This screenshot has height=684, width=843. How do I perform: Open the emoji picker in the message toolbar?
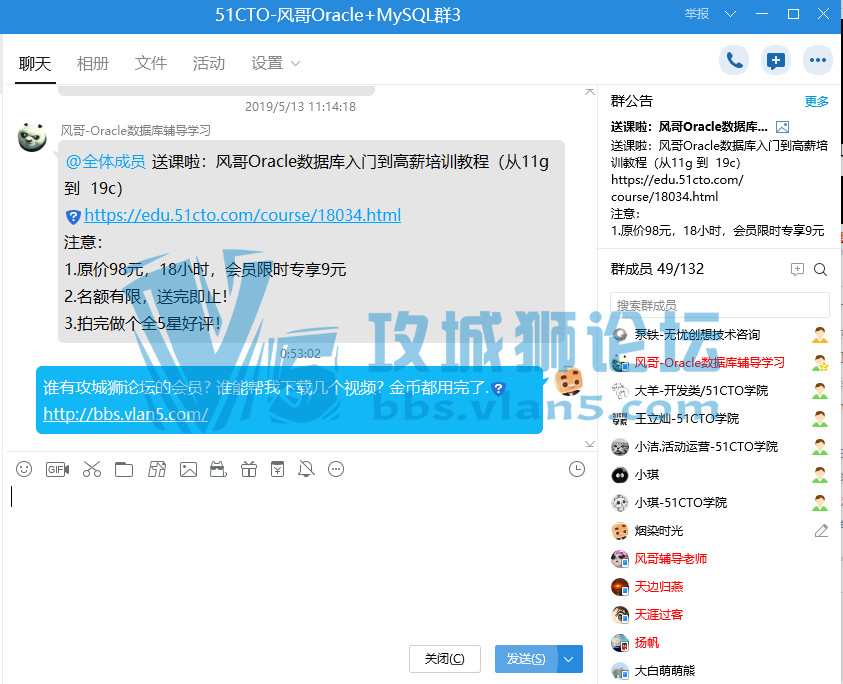click(24, 469)
